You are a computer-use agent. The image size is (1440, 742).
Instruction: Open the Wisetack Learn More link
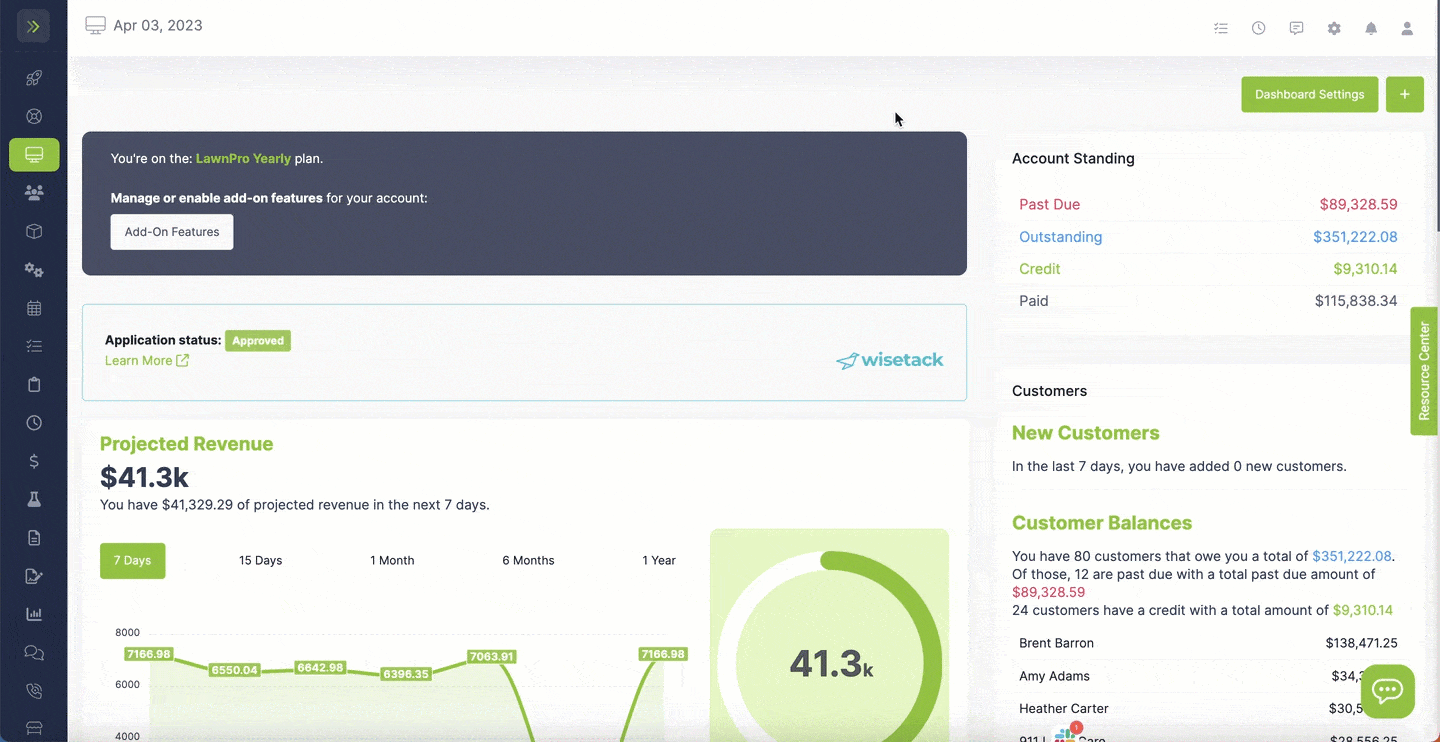[x=147, y=361]
